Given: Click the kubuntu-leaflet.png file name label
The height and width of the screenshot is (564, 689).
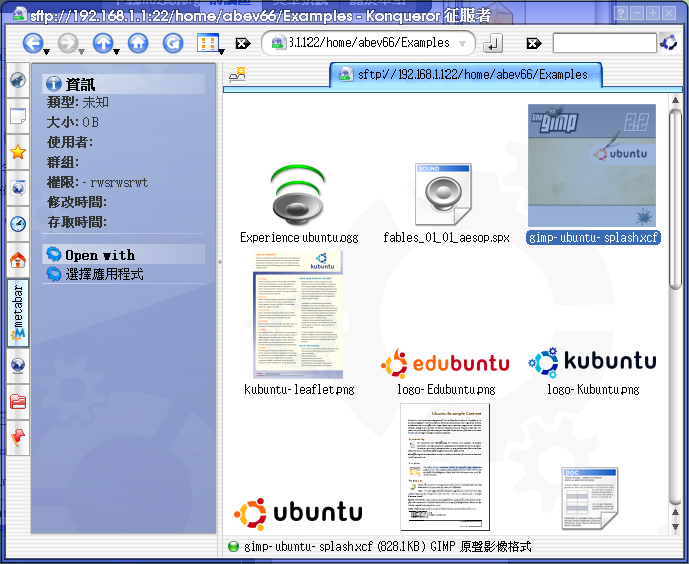Looking at the screenshot, I should tap(299, 389).
